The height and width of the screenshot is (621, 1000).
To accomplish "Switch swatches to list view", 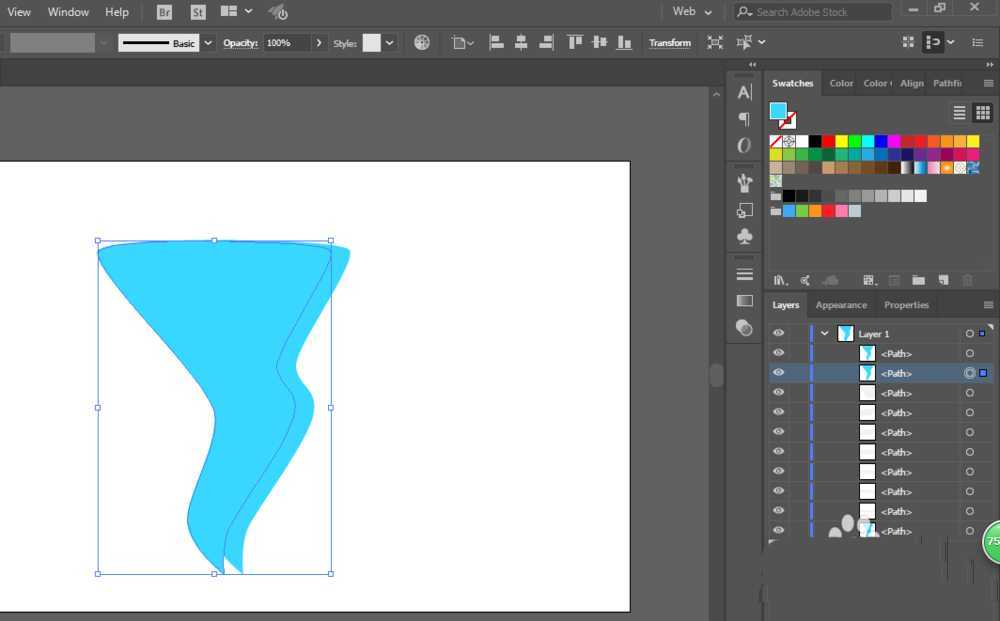I will [959, 113].
